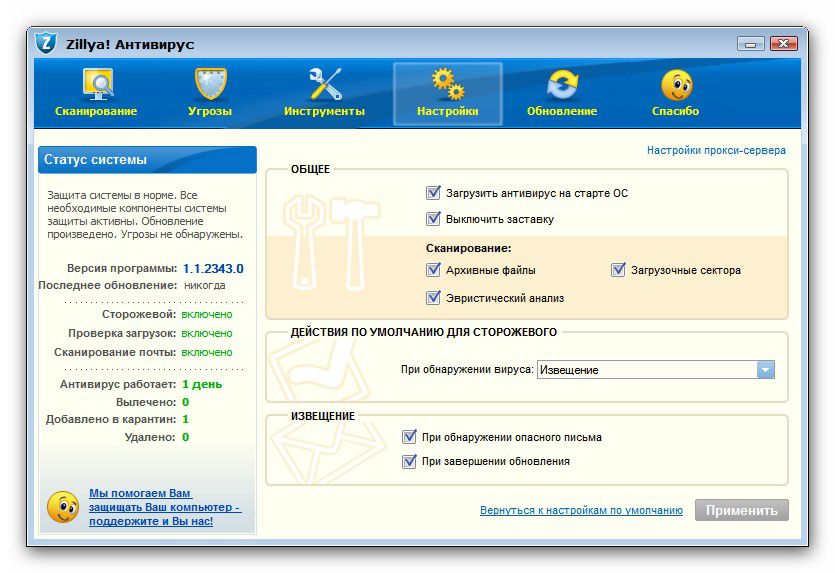Click the ОБЩЕЕ section heading

pos(310,169)
